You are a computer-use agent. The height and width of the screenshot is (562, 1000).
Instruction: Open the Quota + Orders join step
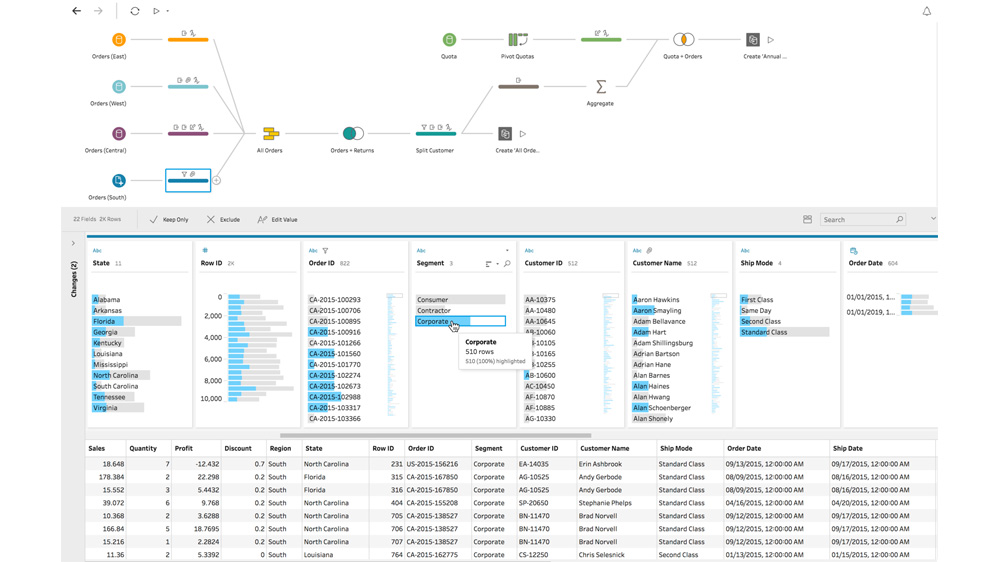click(x=683, y=40)
